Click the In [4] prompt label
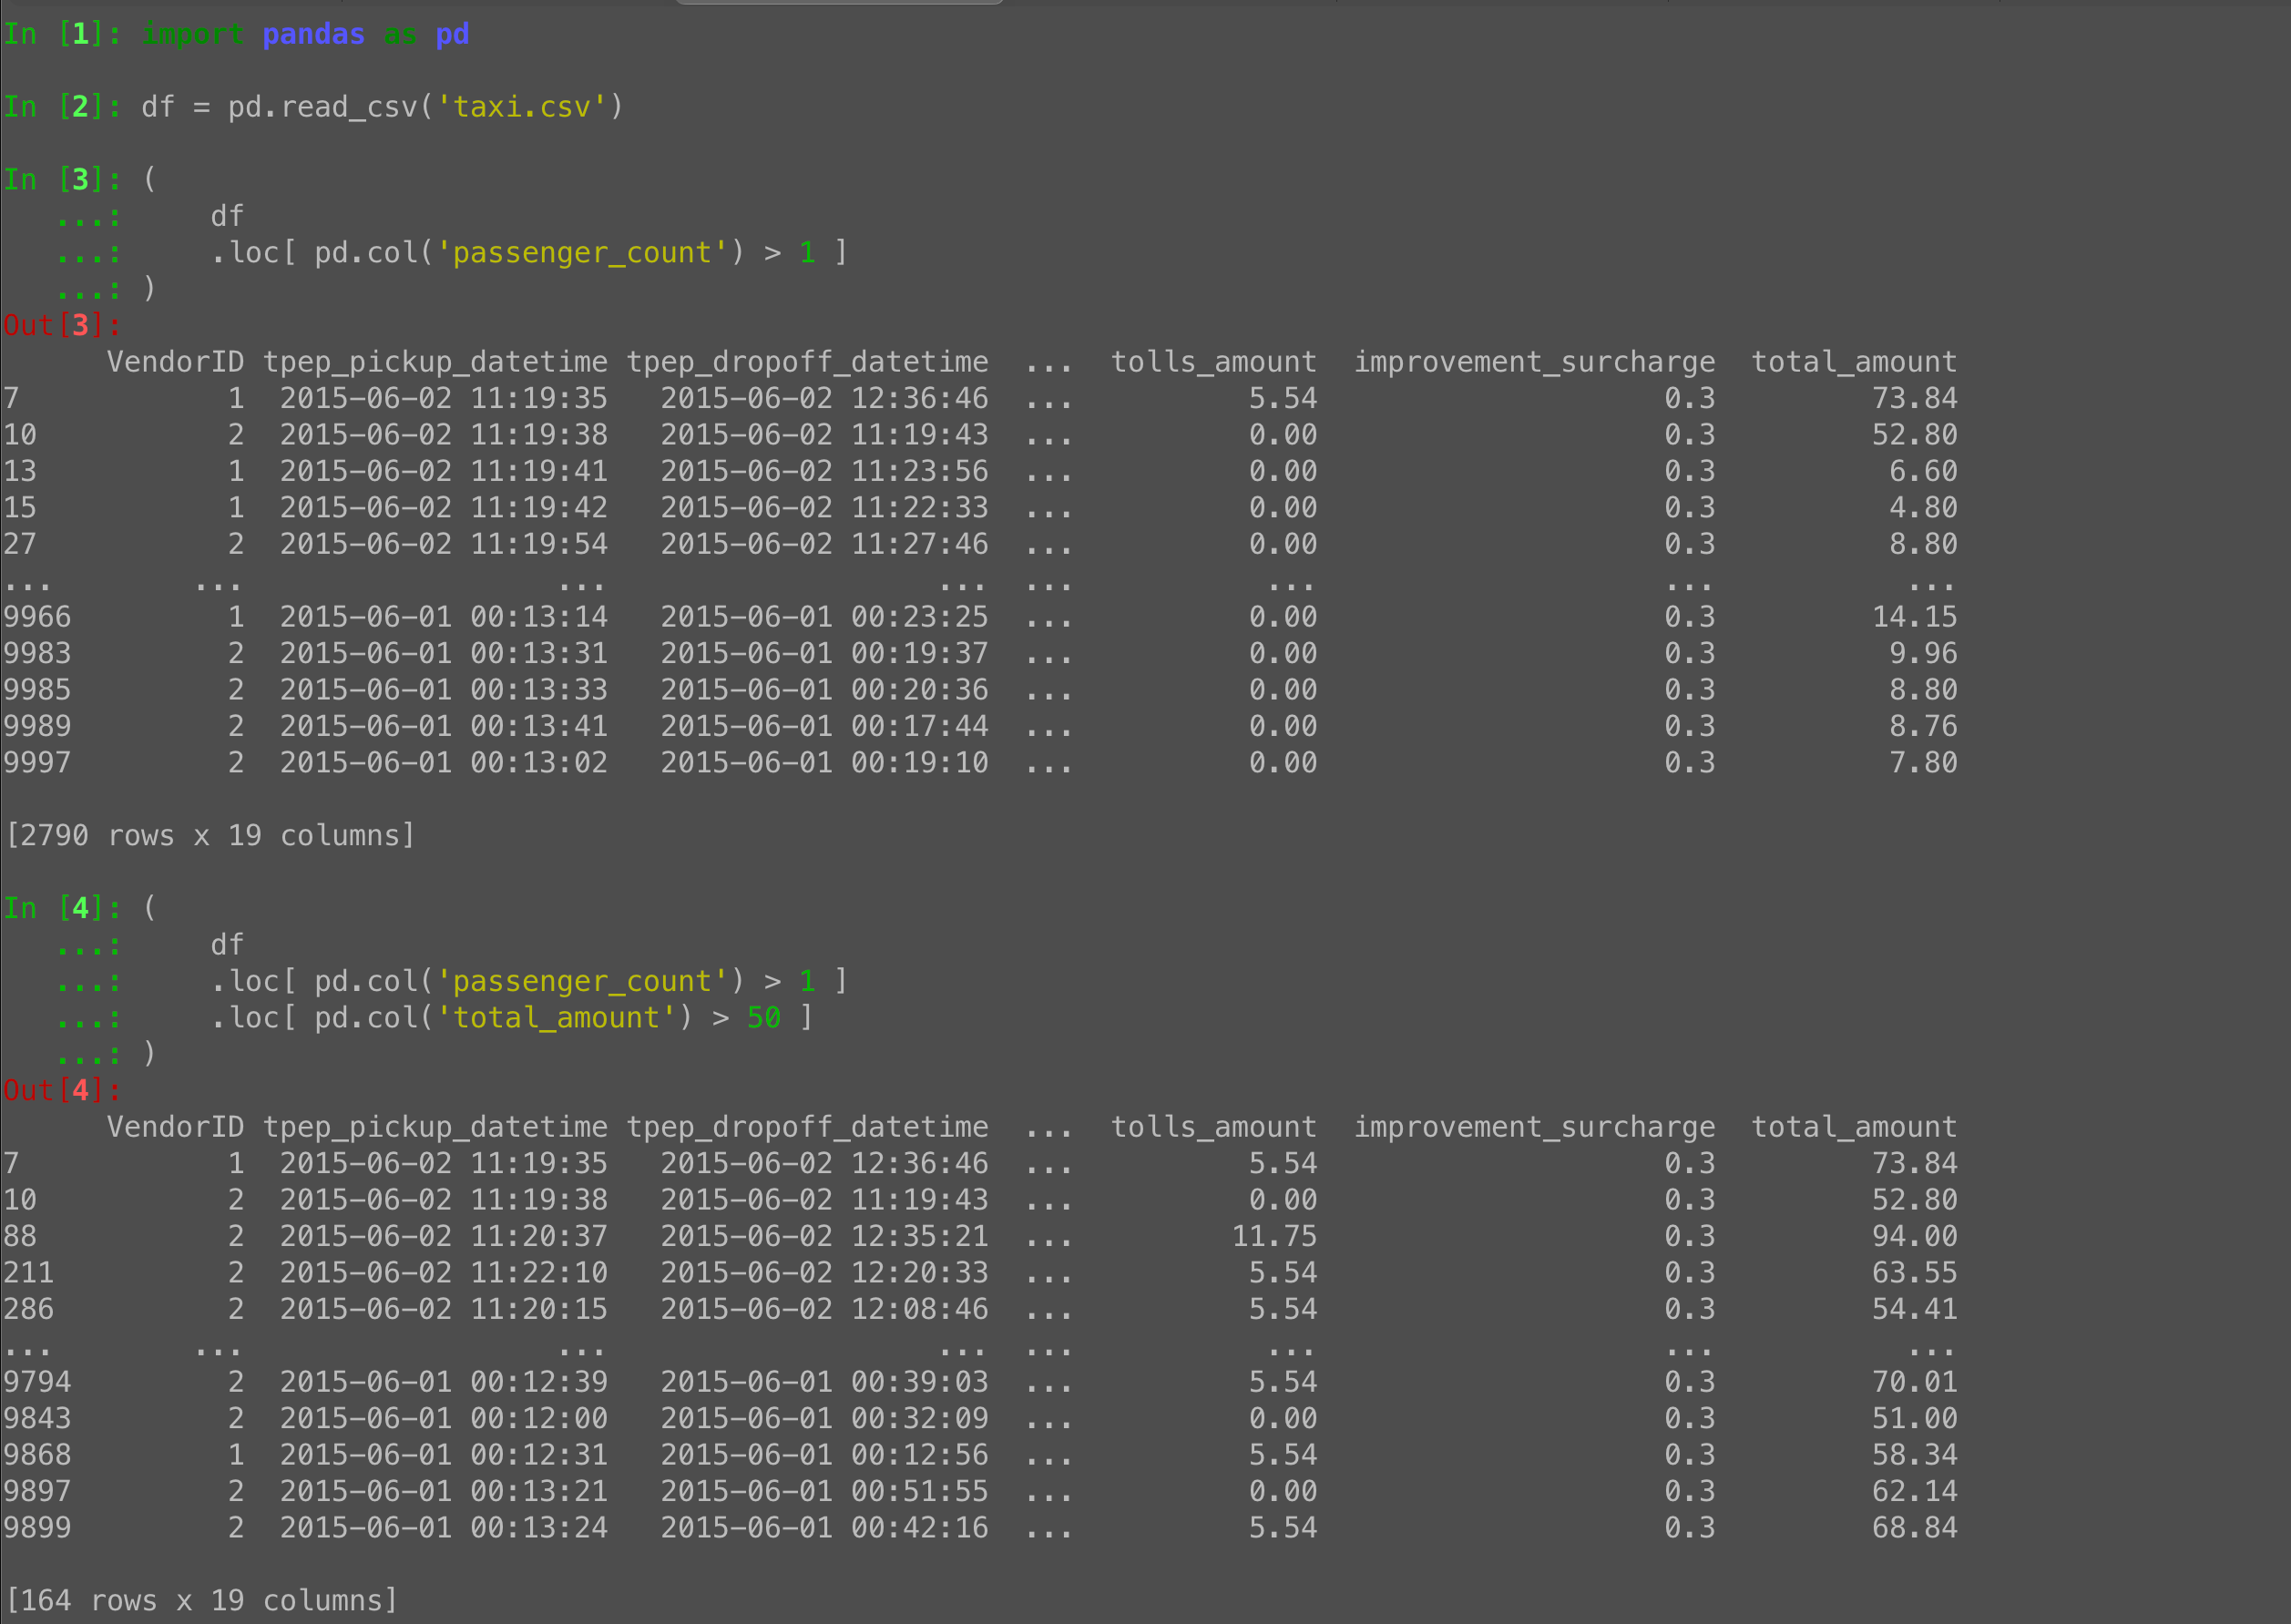Image resolution: width=2291 pixels, height=1624 pixels. [62, 908]
